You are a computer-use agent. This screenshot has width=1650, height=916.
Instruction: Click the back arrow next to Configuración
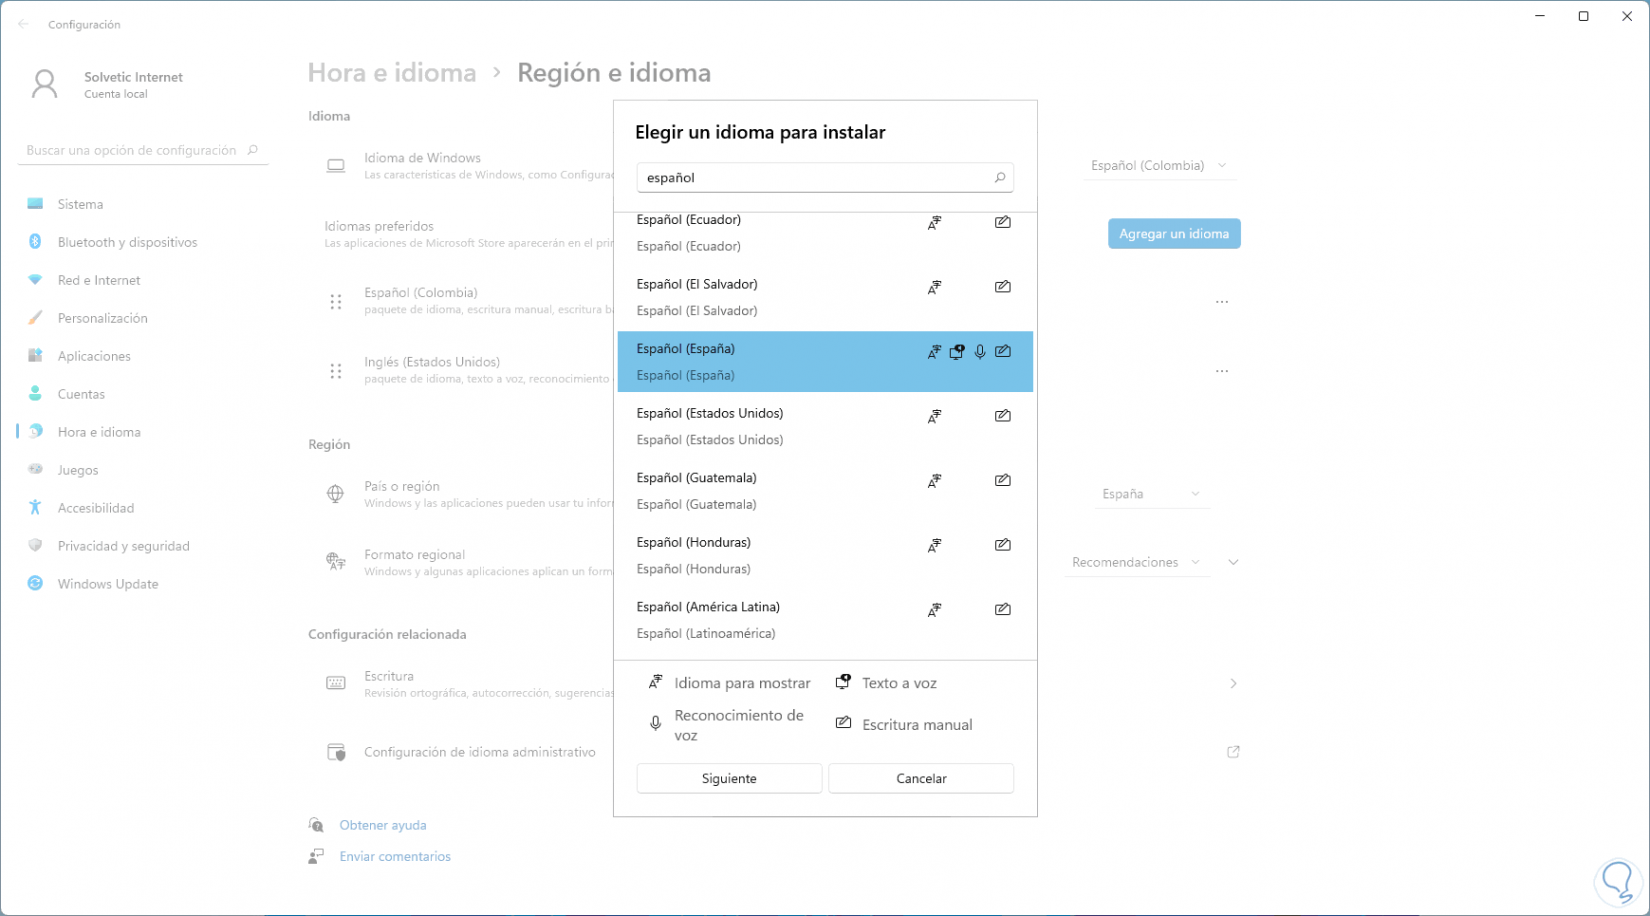24,24
